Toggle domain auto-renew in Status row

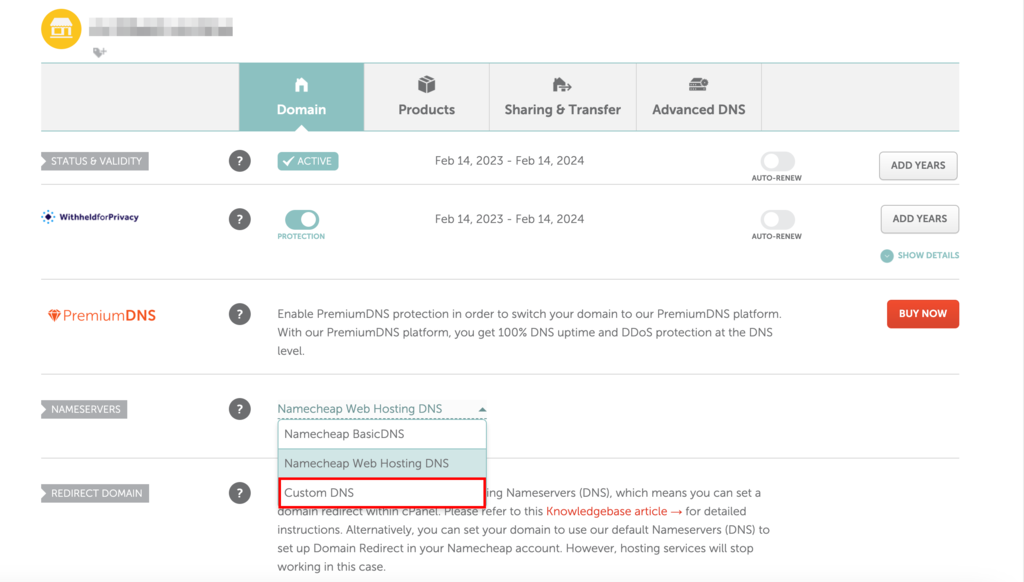coord(777,161)
